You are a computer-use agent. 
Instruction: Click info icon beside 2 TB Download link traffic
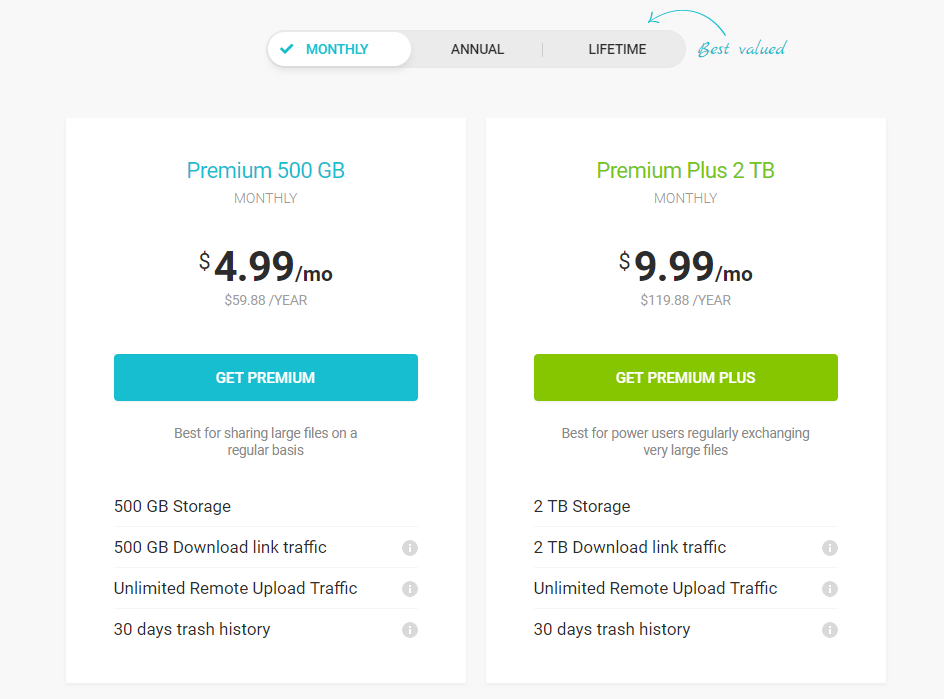point(830,548)
